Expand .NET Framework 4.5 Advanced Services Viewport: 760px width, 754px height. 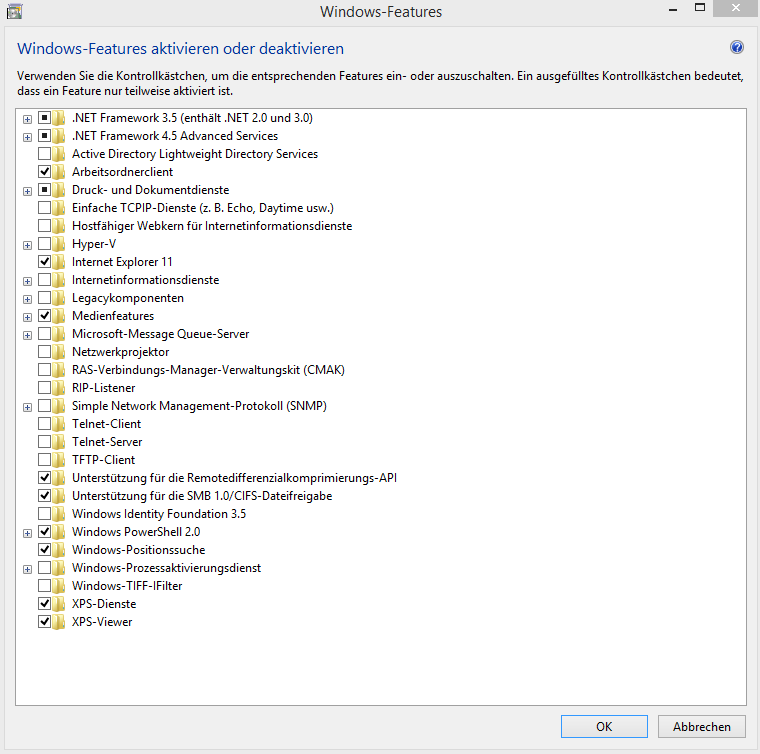click(x=28, y=137)
